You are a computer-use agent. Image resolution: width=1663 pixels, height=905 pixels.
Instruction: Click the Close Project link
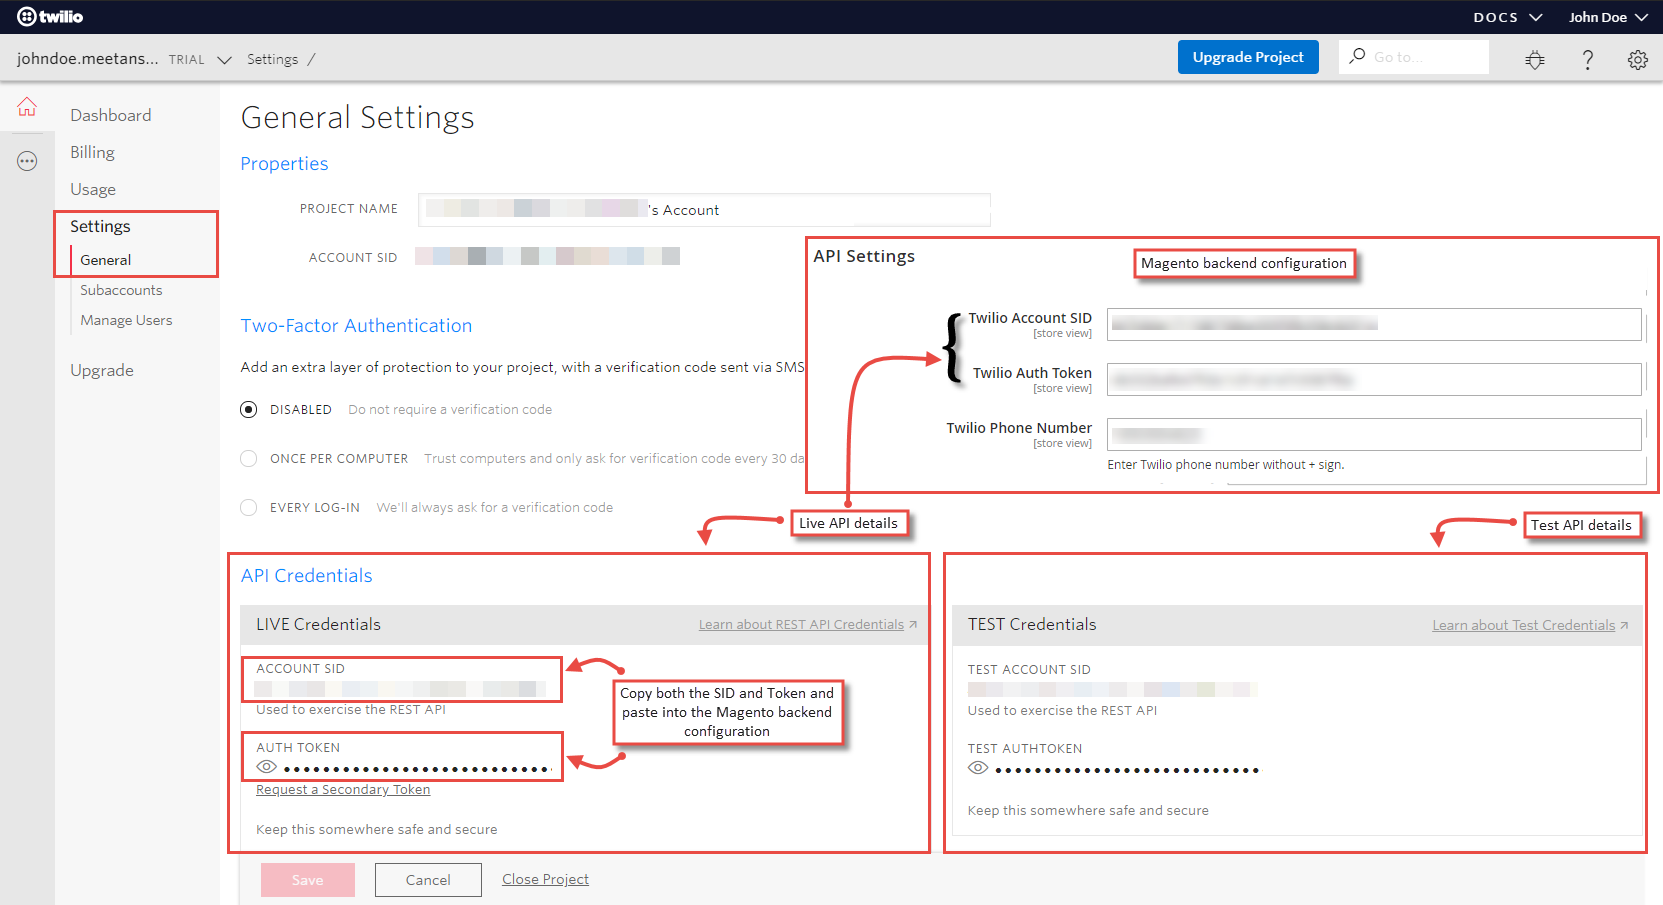coord(545,879)
